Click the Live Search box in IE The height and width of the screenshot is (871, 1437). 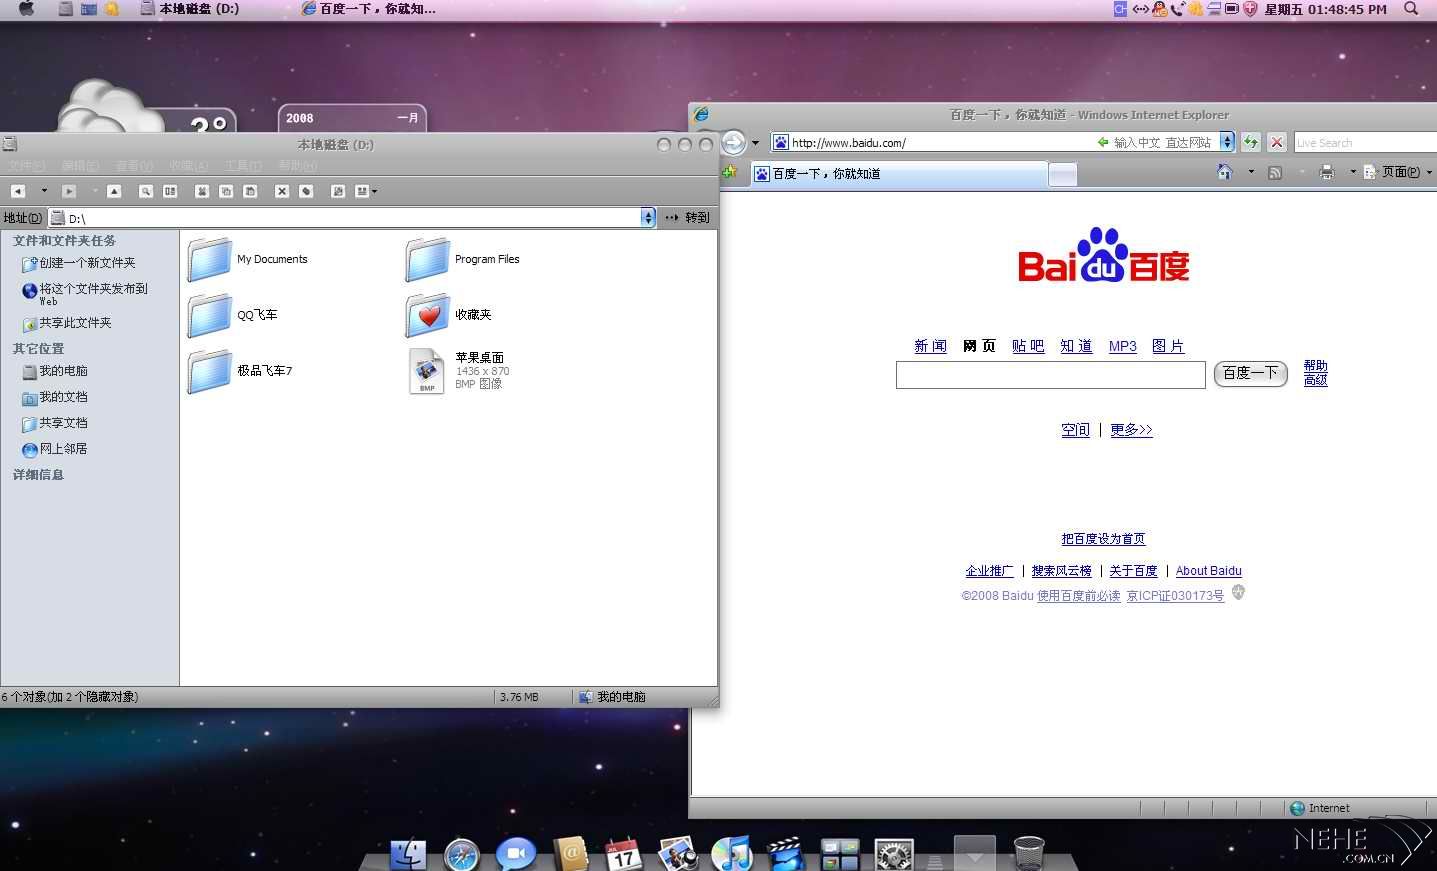click(x=1365, y=143)
